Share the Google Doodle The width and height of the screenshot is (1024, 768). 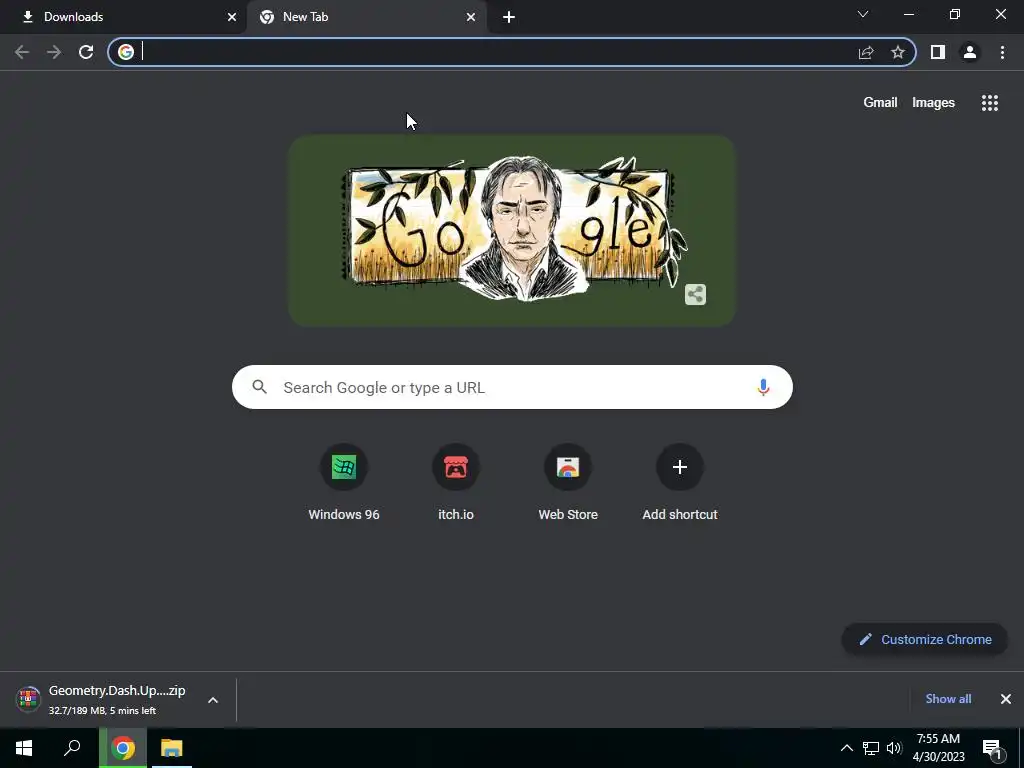click(x=696, y=295)
